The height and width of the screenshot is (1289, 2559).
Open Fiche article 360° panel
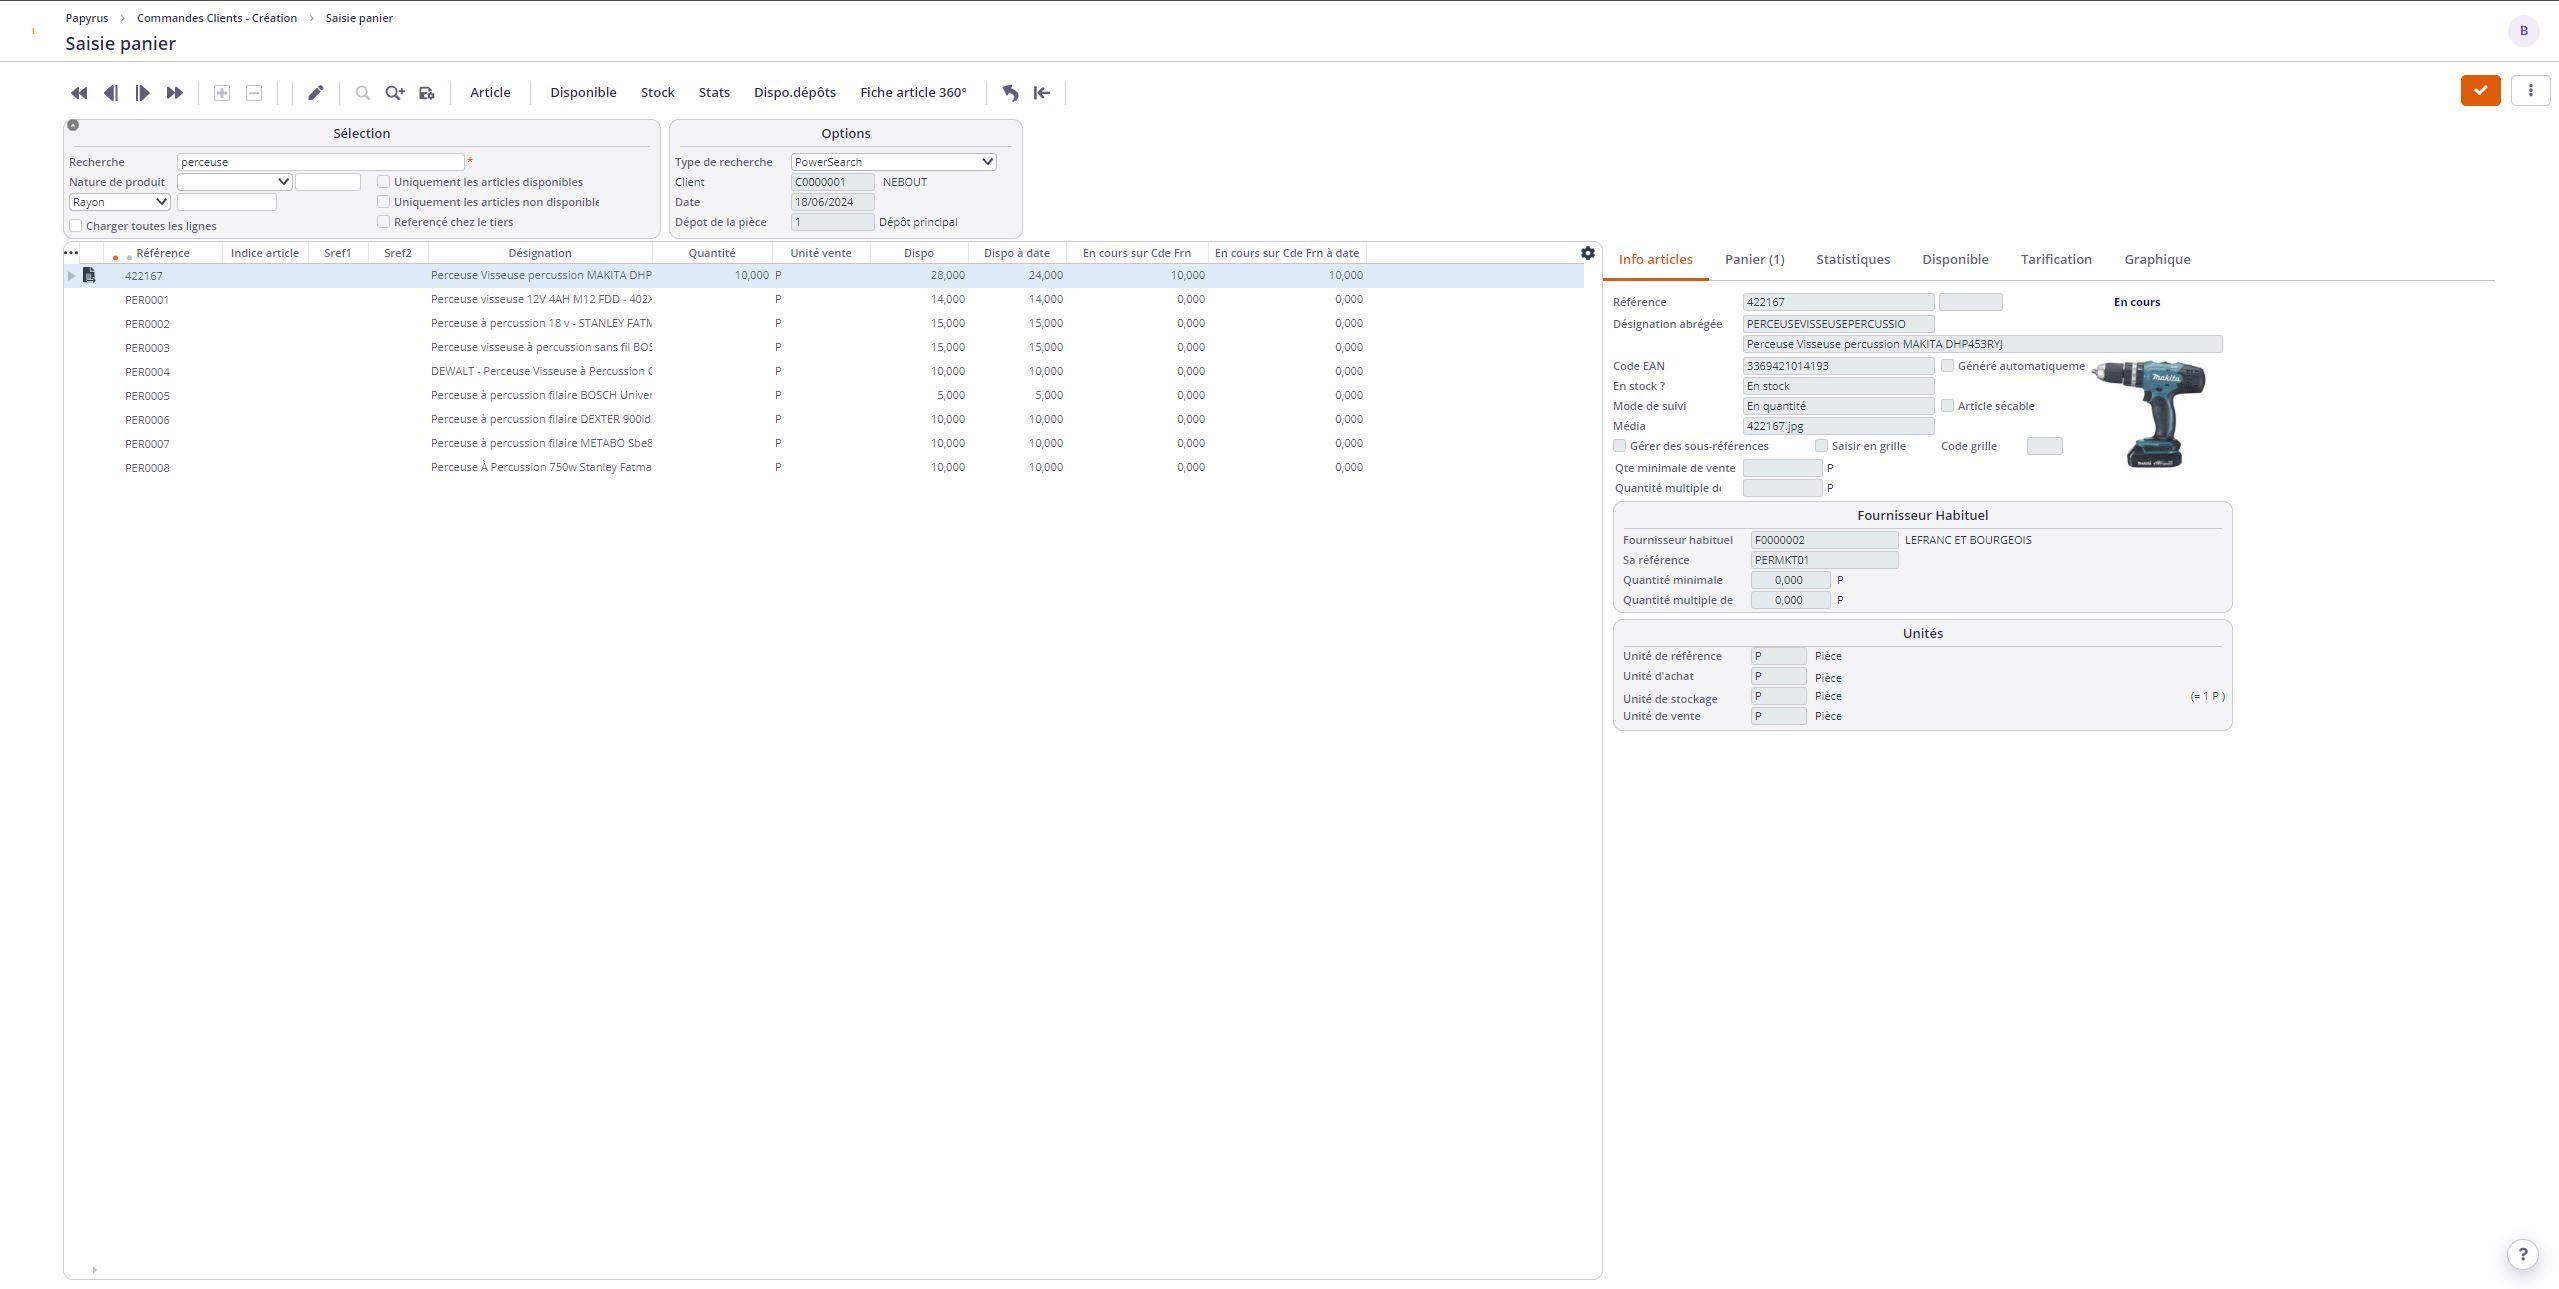pos(912,92)
